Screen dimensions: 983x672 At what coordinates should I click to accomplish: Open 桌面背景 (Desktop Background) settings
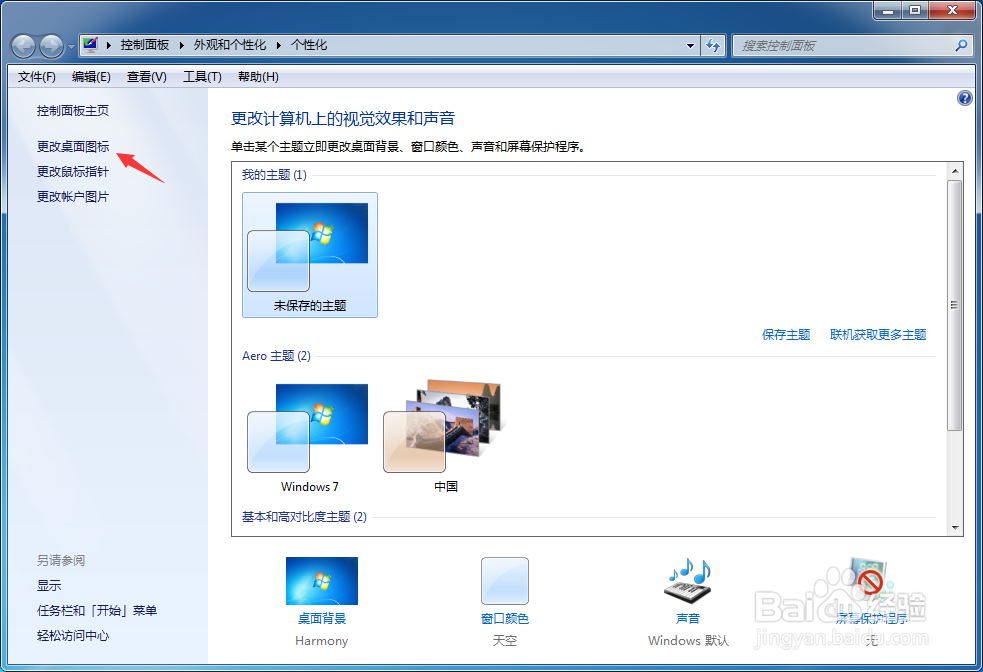tap(321, 581)
